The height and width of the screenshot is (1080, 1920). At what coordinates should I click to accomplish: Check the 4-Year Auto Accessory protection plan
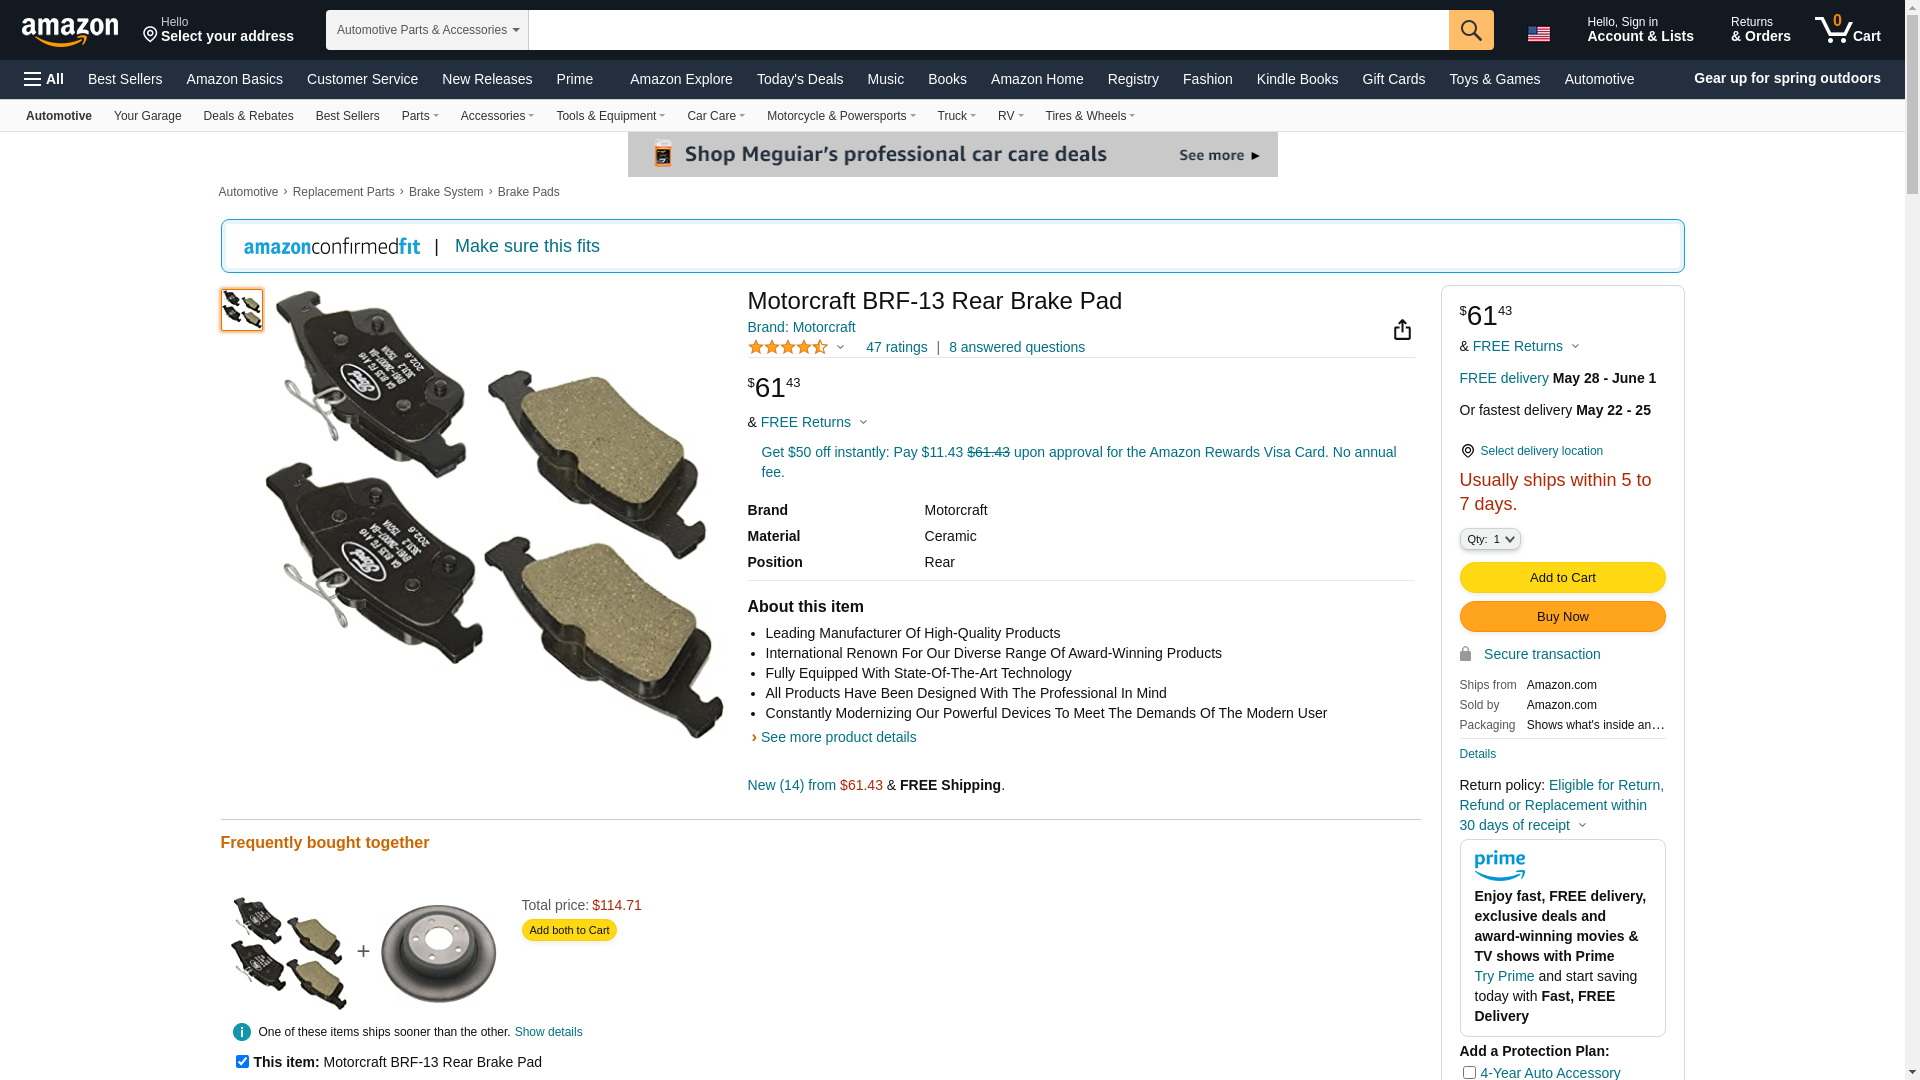tap(1469, 1072)
